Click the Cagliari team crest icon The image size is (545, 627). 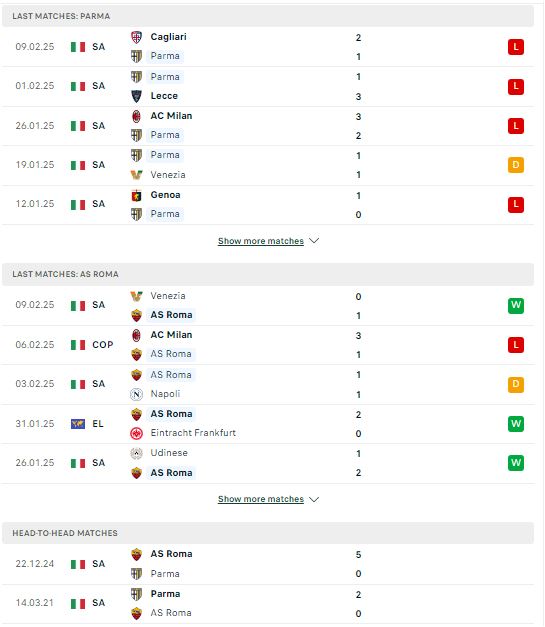coord(136,37)
